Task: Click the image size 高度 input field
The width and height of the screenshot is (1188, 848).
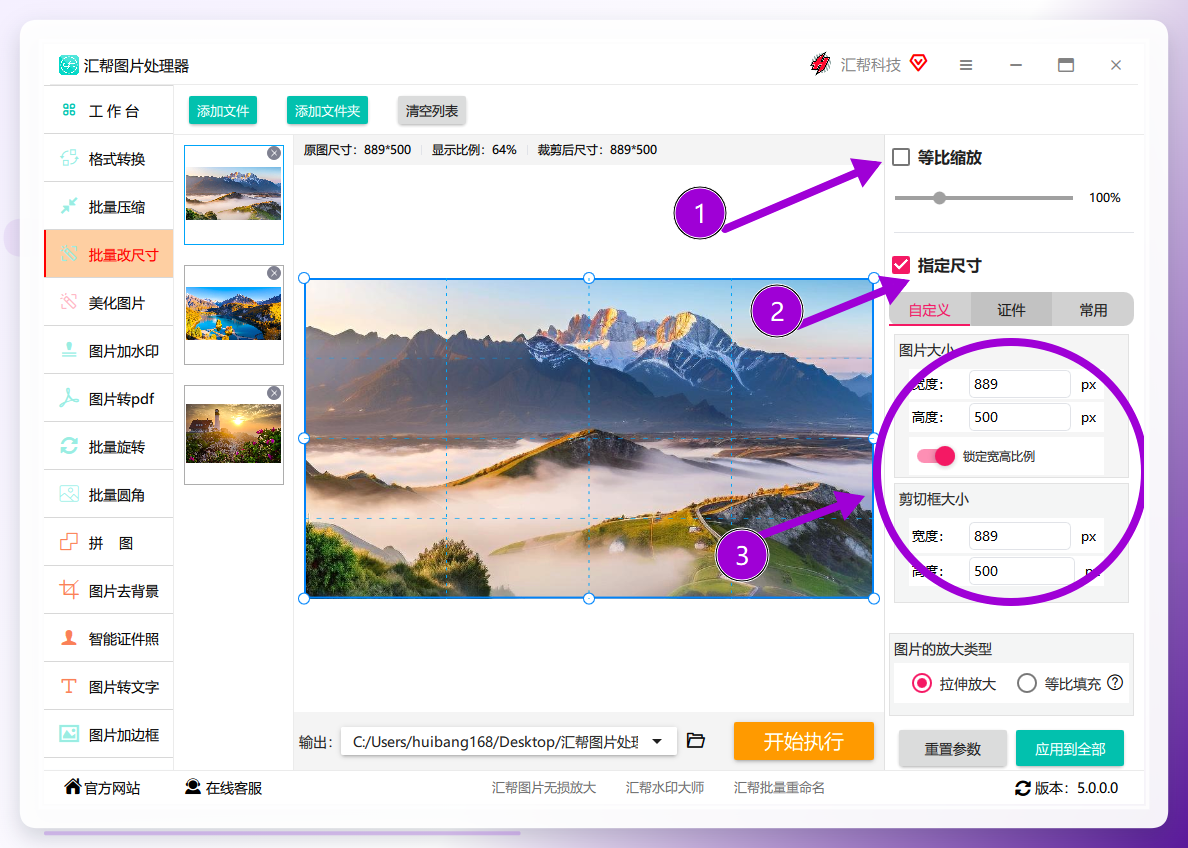Action: tap(1019, 417)
